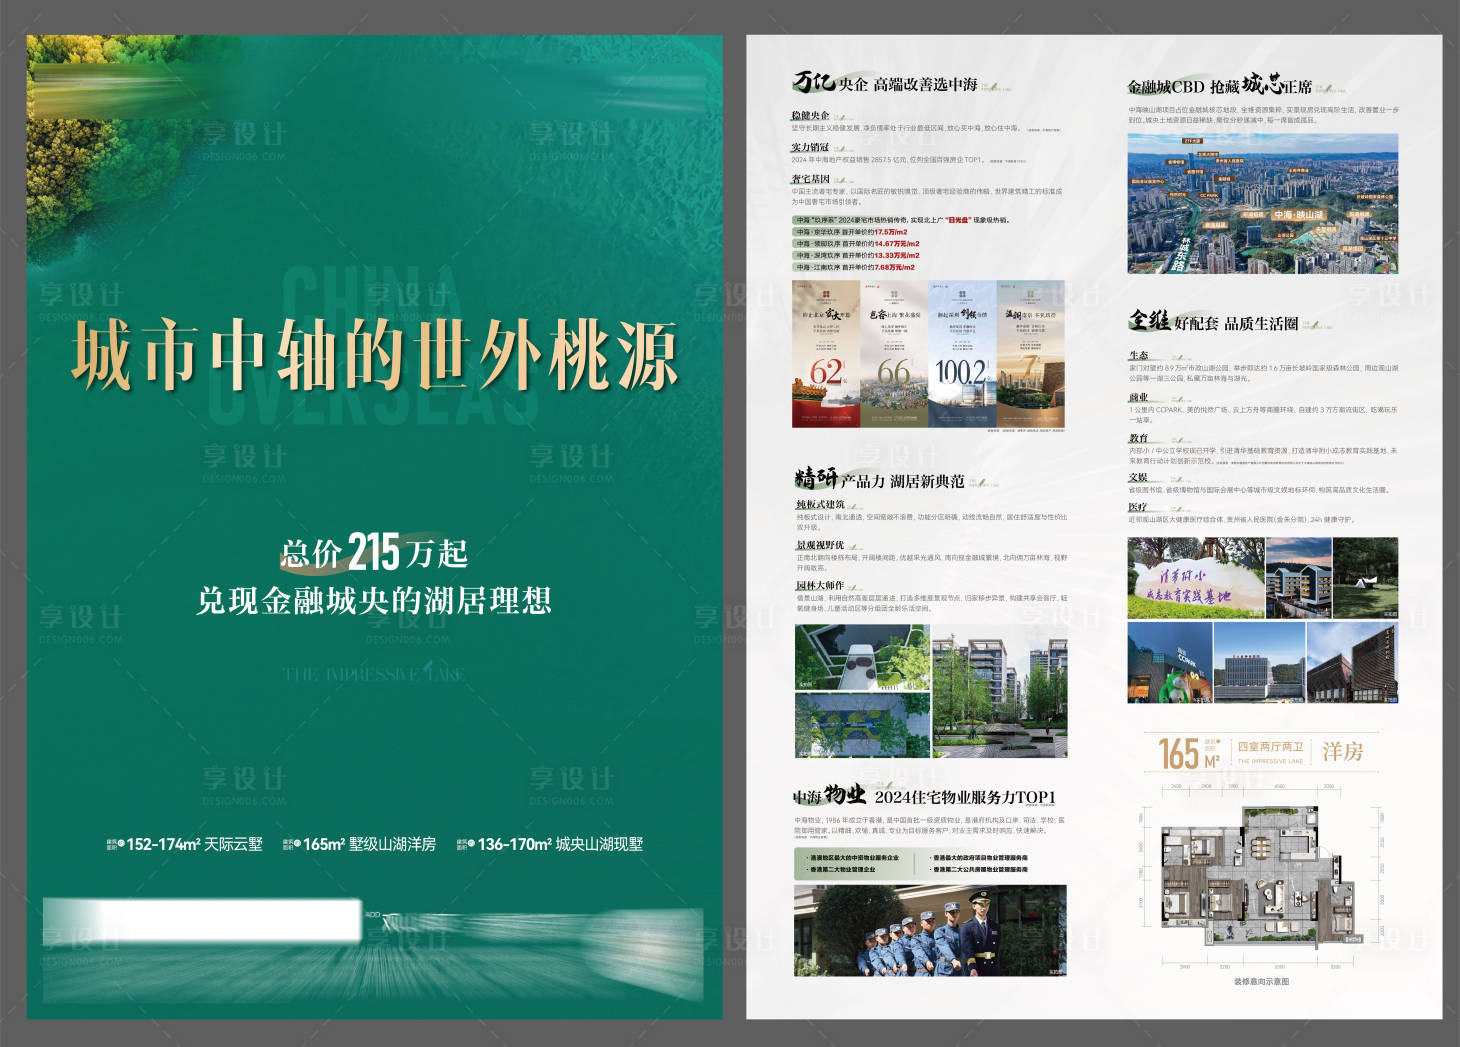This screenshot has width=1460, height=1047.
Task: Click the CCPARK mall photo
Action: click(1169, 662)
